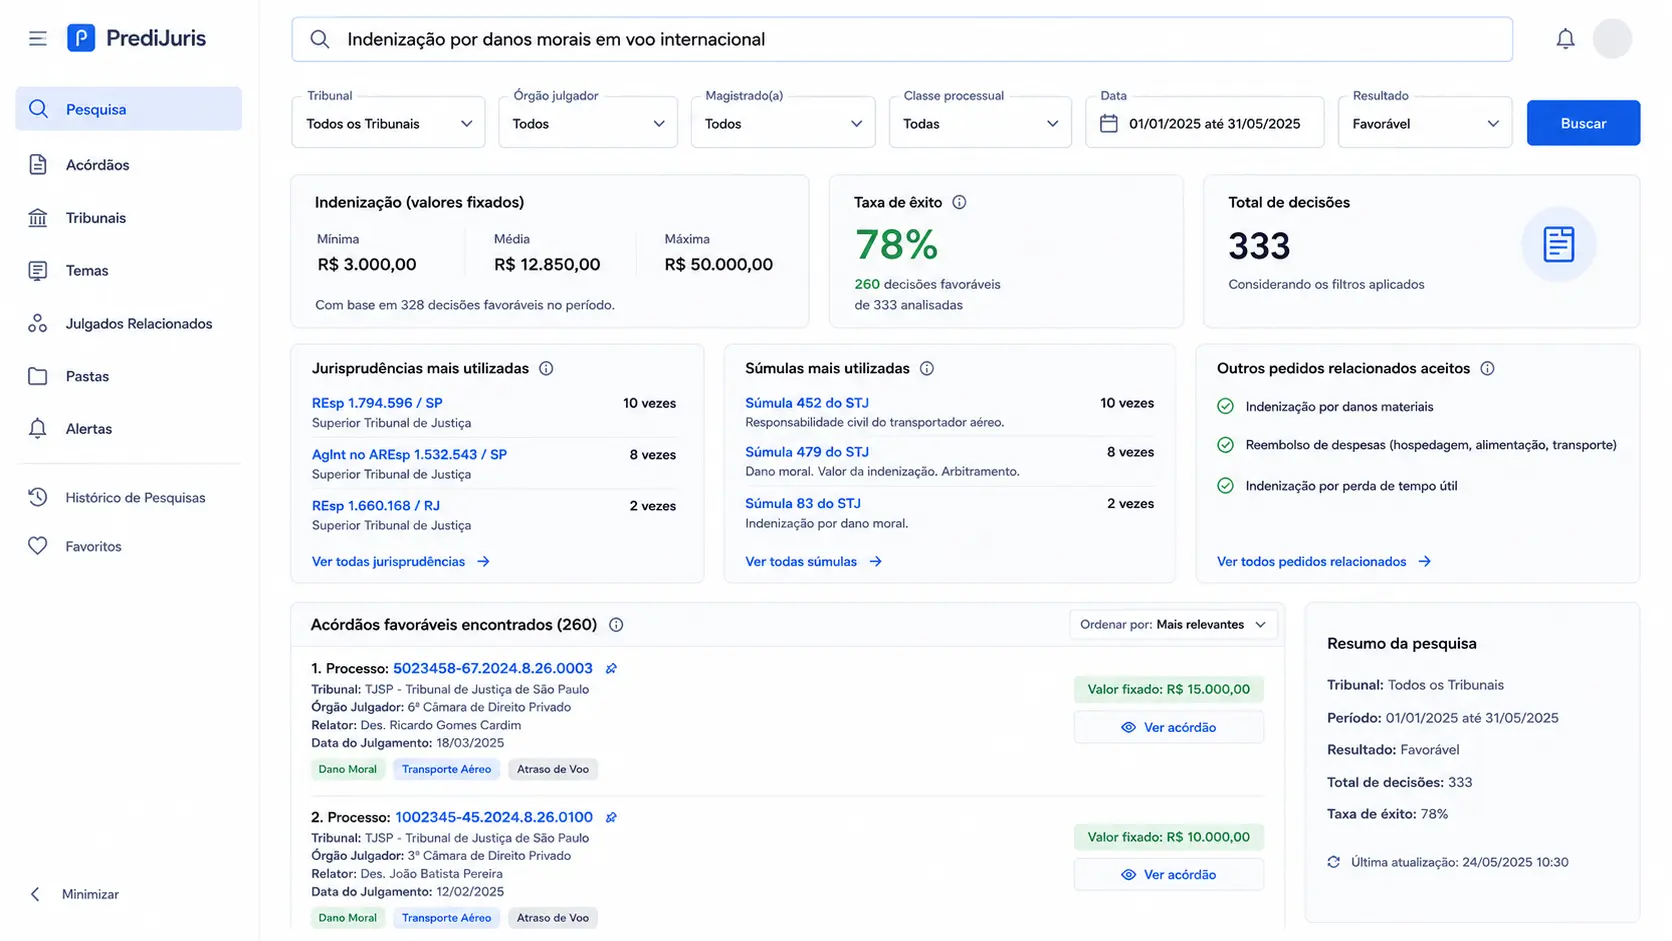Click Transporte Aéreo tag on first processo
The height and width of the screenshot is (941, 1672).
[446, 769]
